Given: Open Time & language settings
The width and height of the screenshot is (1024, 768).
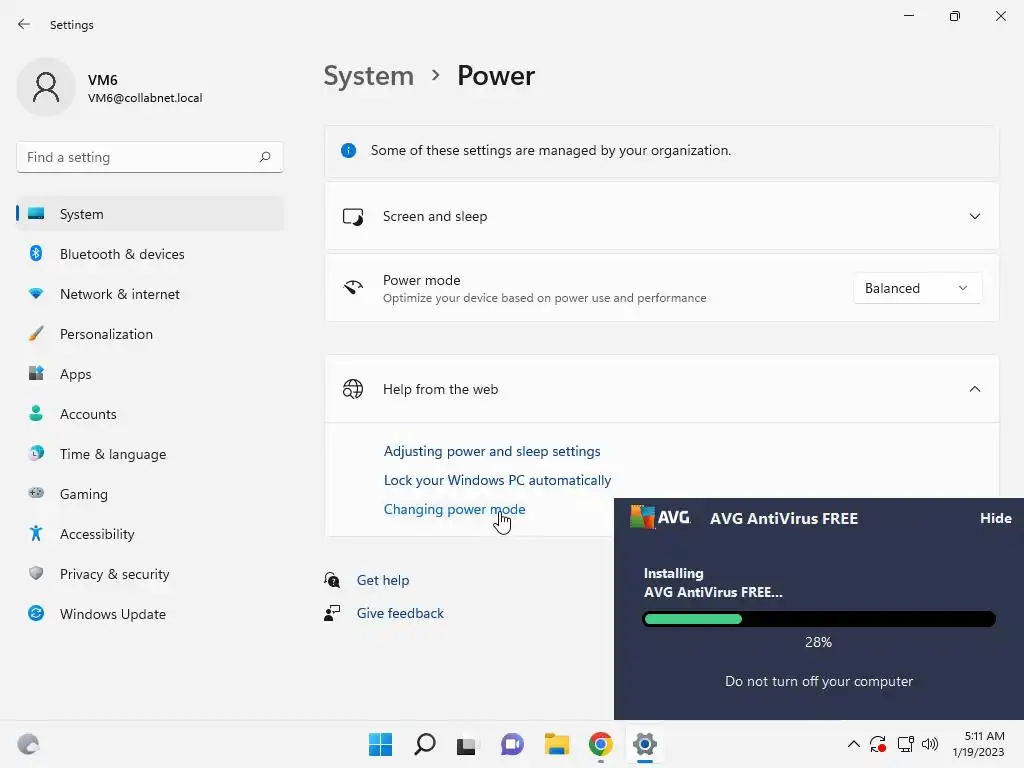Looking at the screenshot, I should tap(150, 454).
